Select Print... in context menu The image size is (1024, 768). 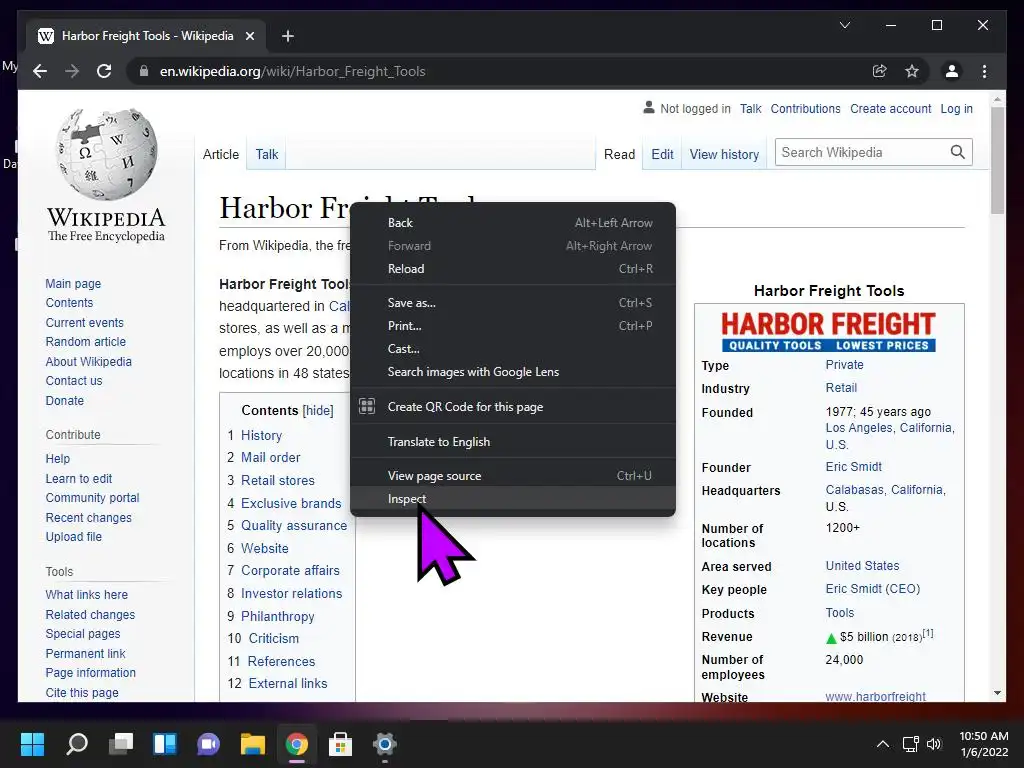coord(513,326)
